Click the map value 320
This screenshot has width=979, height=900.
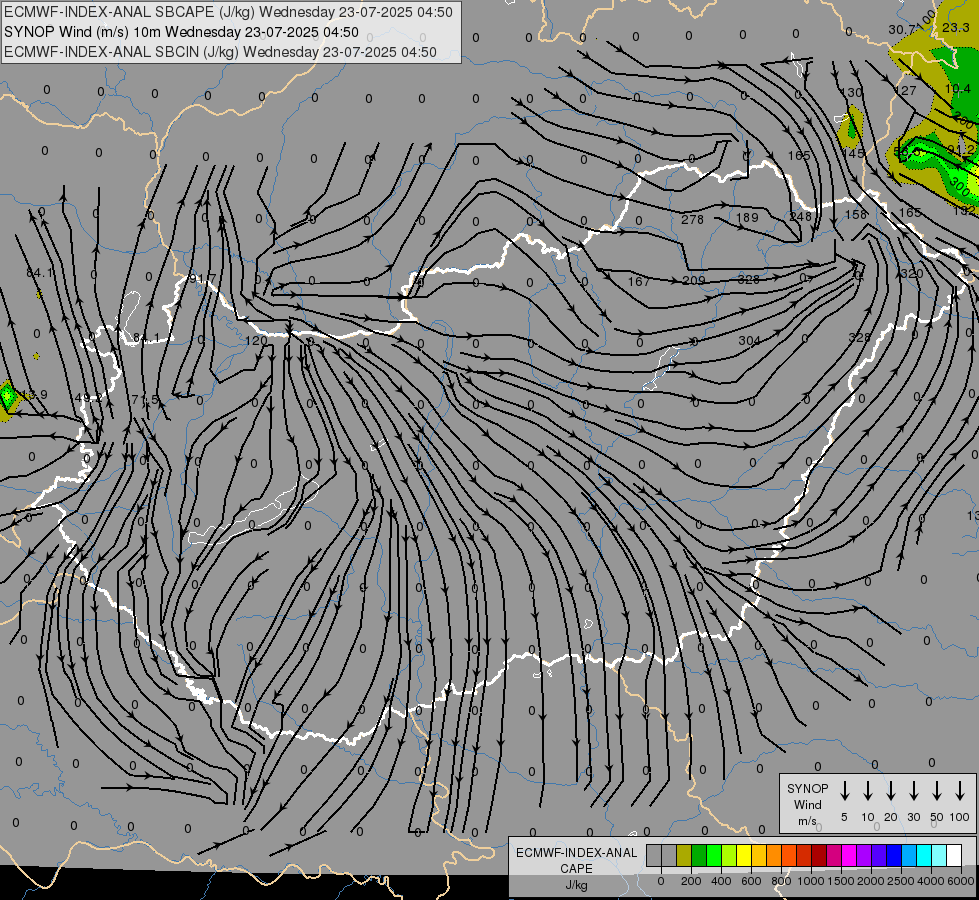912,274
